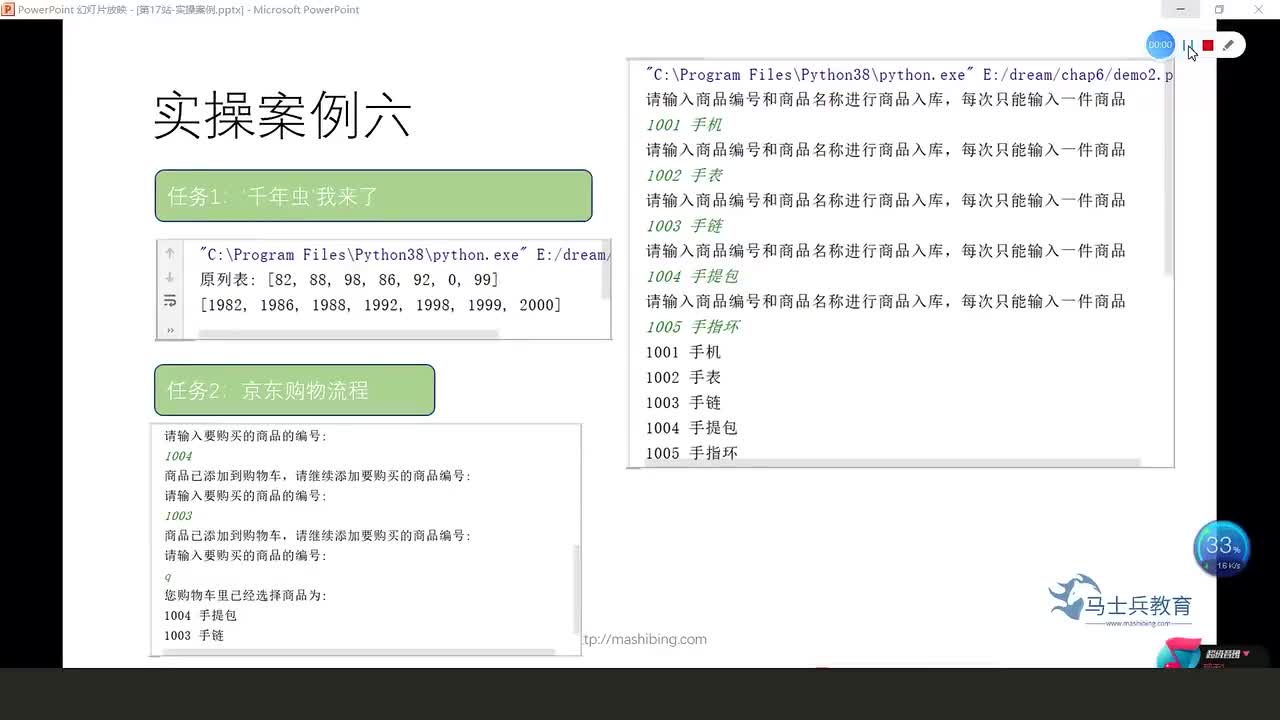The width and height of the screenshot is (1280, 720).
Task: Click the green italic 1005 手指环 line
Action: click(692, 327)
